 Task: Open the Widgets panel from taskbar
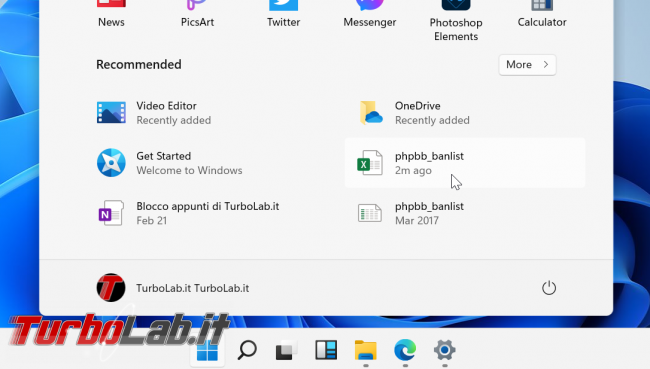click(x=326, y=350)
